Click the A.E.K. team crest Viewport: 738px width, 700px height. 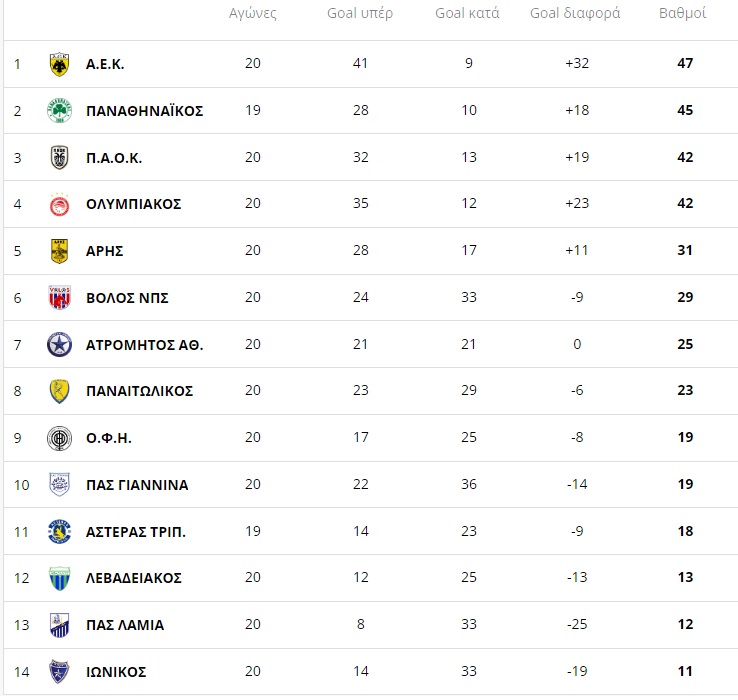59,64
